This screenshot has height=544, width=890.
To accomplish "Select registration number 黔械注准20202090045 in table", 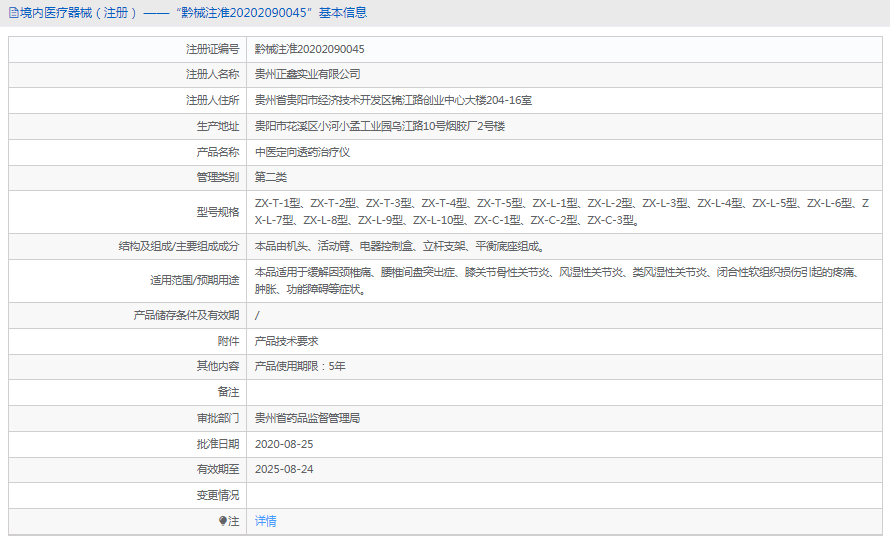I will (309, 49).
